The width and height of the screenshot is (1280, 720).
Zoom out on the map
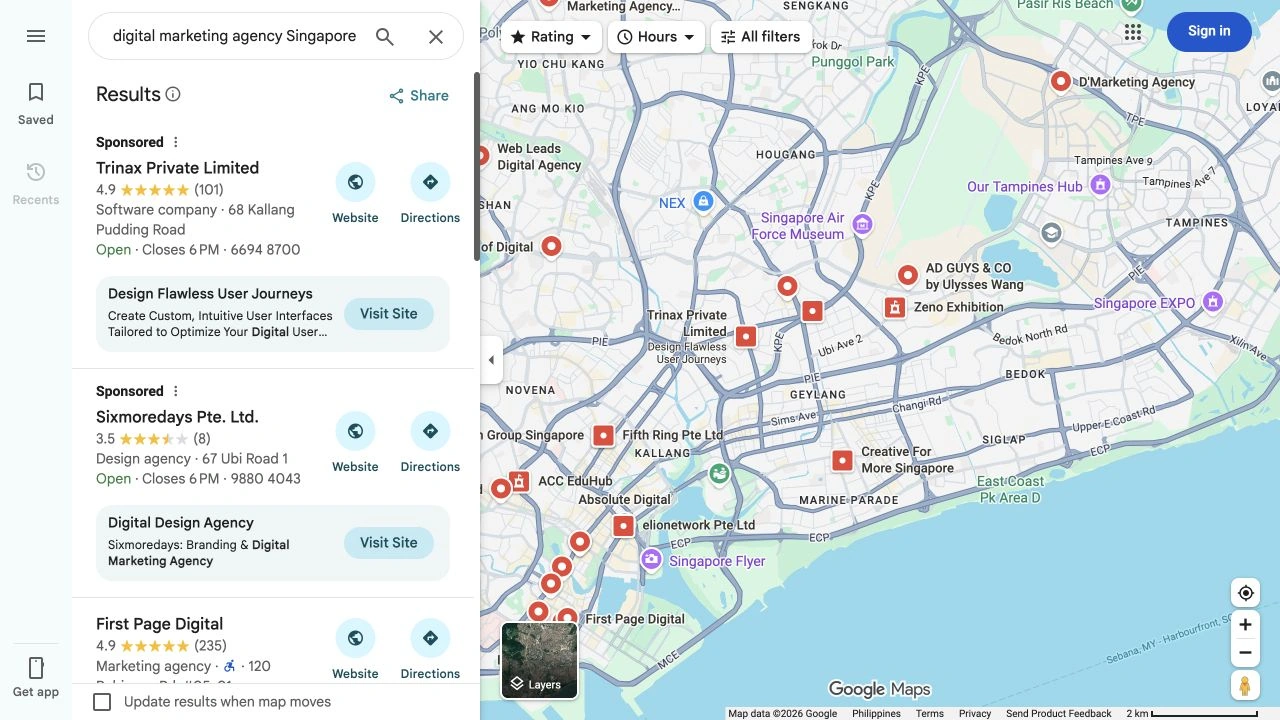click(1245, 653)
